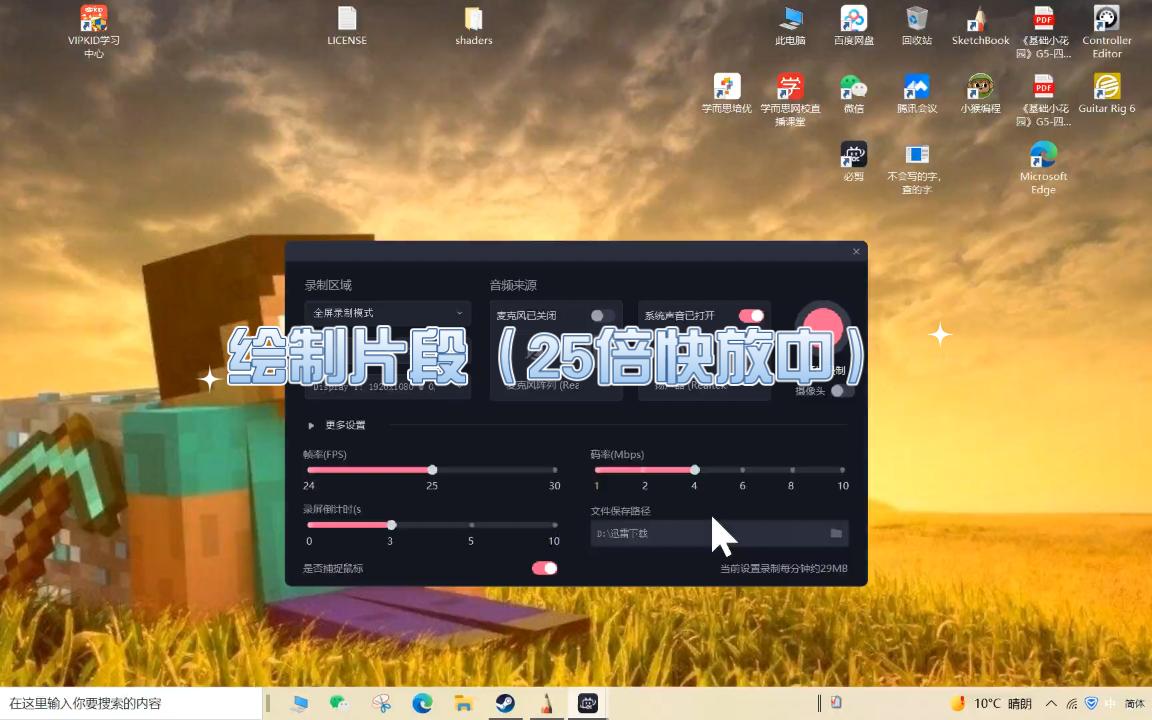Viewport: 1152px width, 720px height.
Task: Click the 文件保存路径 save path field
Action: (x=700, y=533)
